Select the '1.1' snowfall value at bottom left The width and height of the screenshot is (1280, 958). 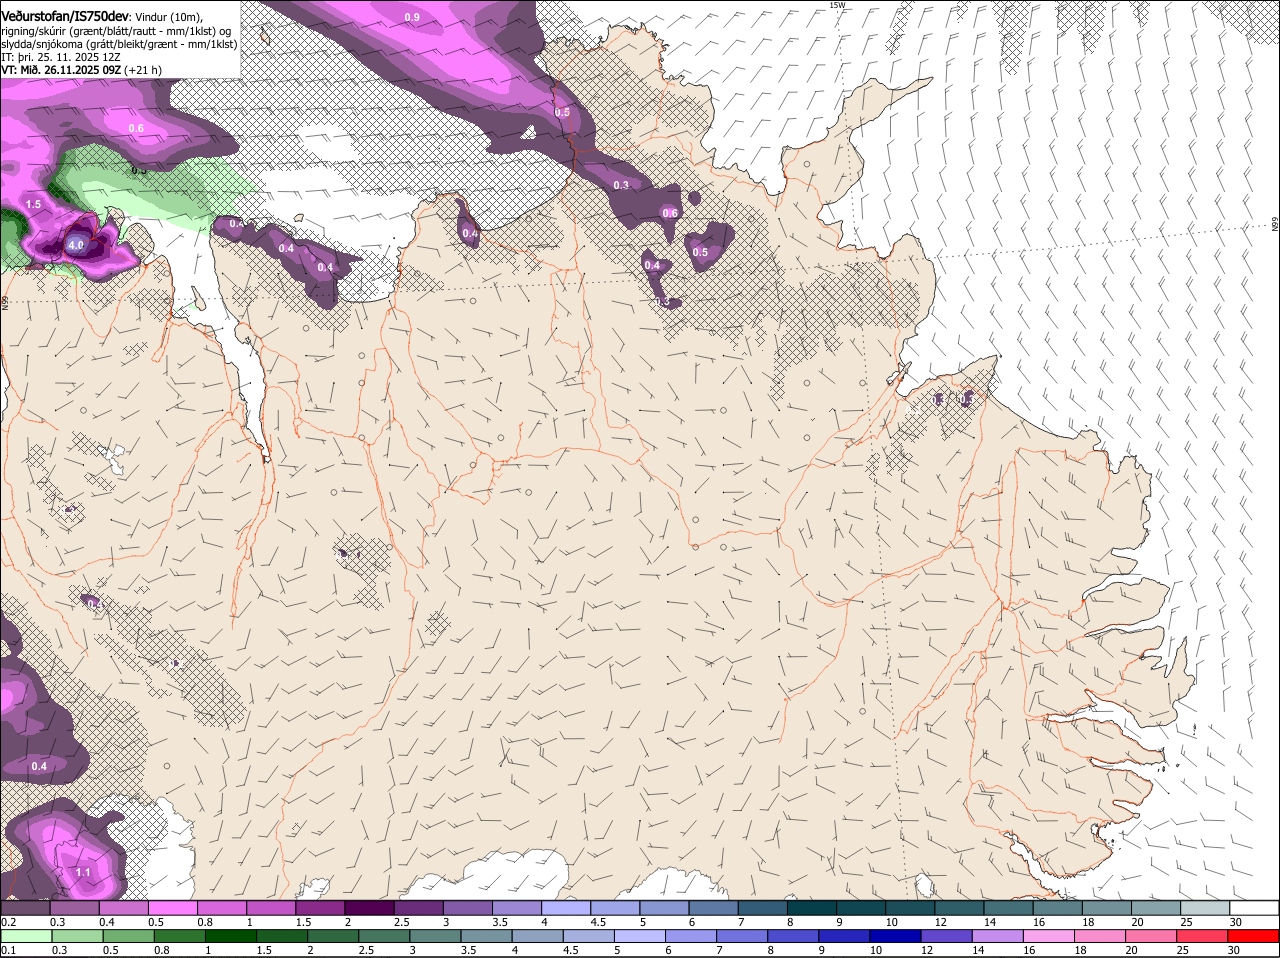click(84, 873)
